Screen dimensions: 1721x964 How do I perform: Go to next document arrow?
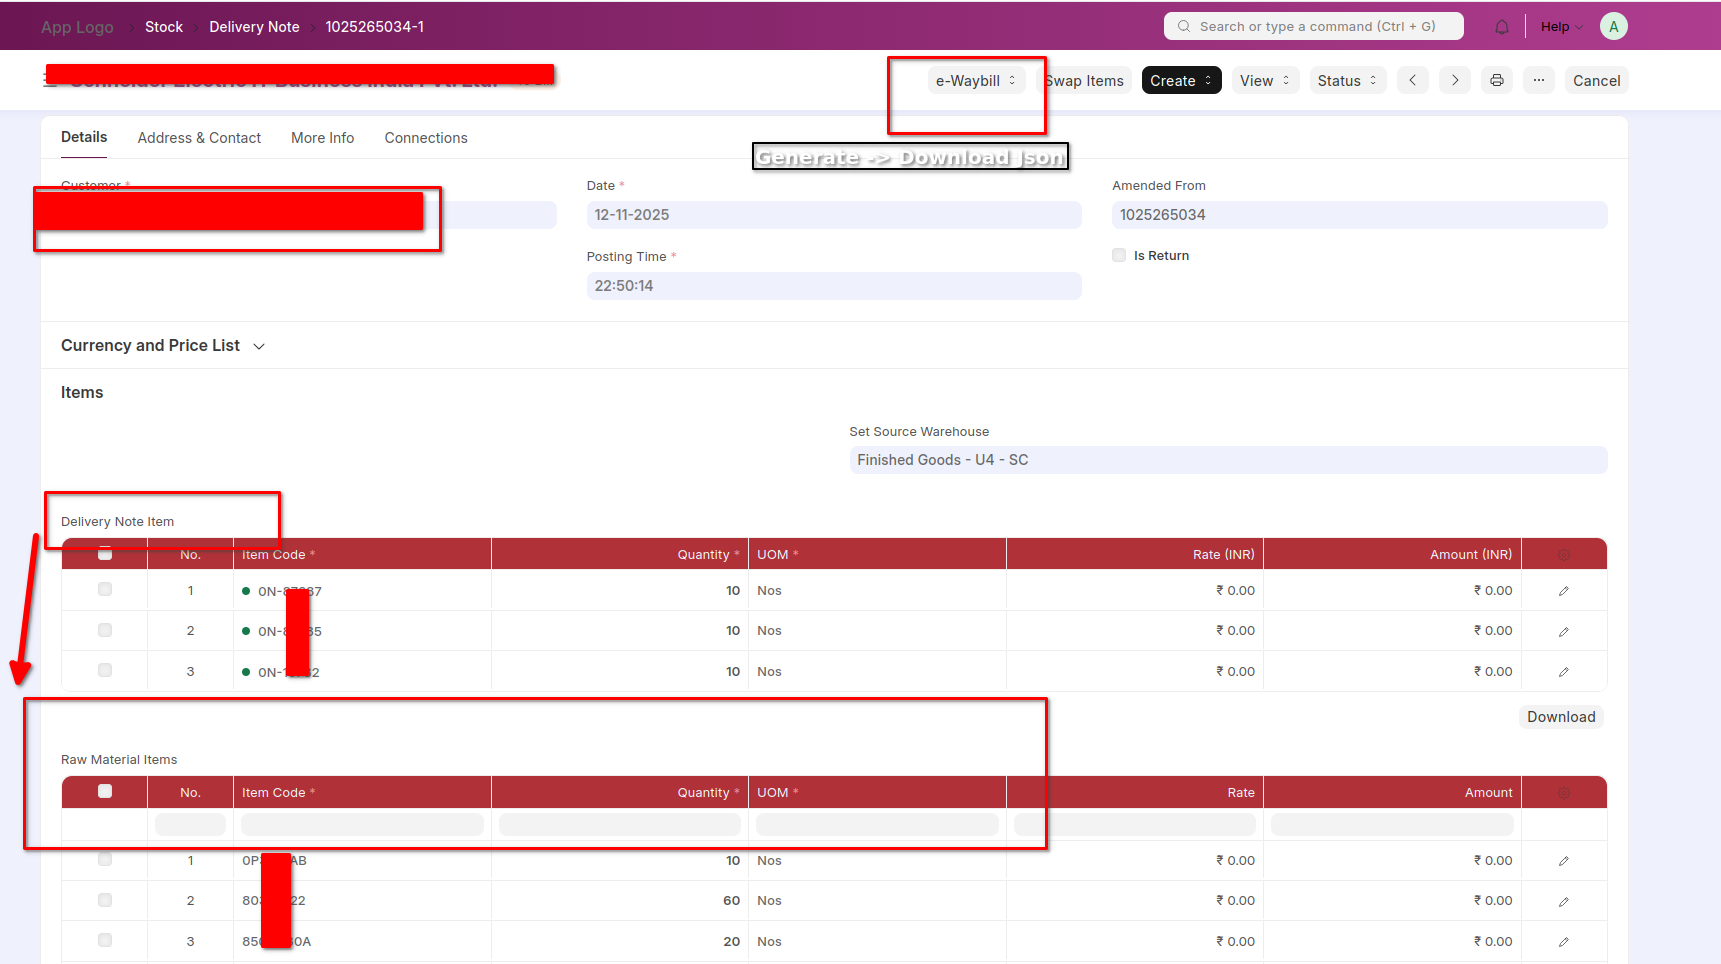pos(1455,81)
